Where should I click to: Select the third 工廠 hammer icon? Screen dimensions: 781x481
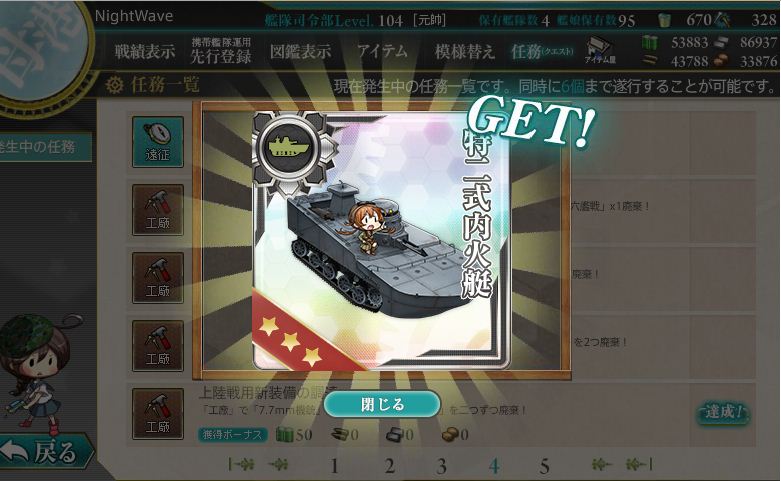(x=158, y=346)
